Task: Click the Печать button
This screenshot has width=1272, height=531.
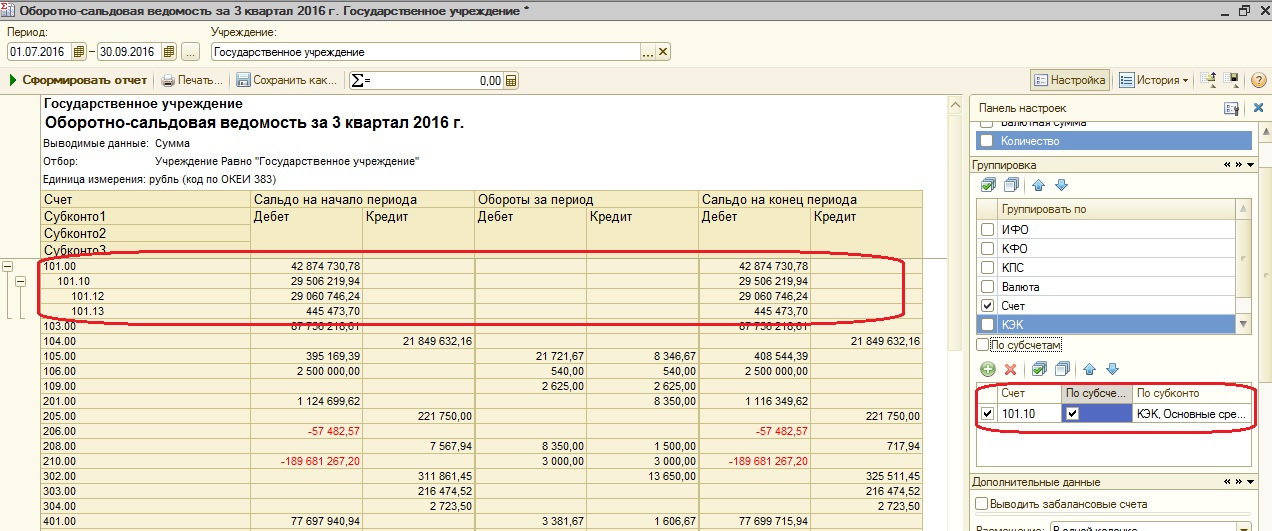Action: [x=192, y=80]
